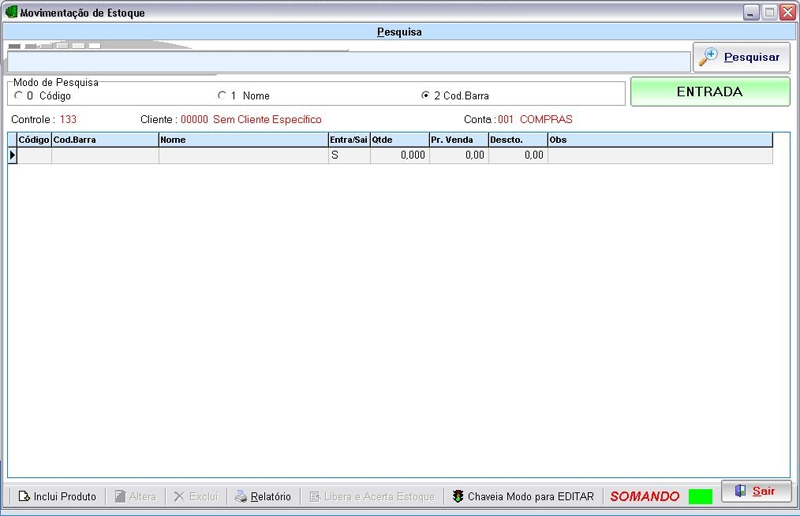Maximize the Movimentação de Estoque window
The image size is (800, 516).
coord(769,12)
